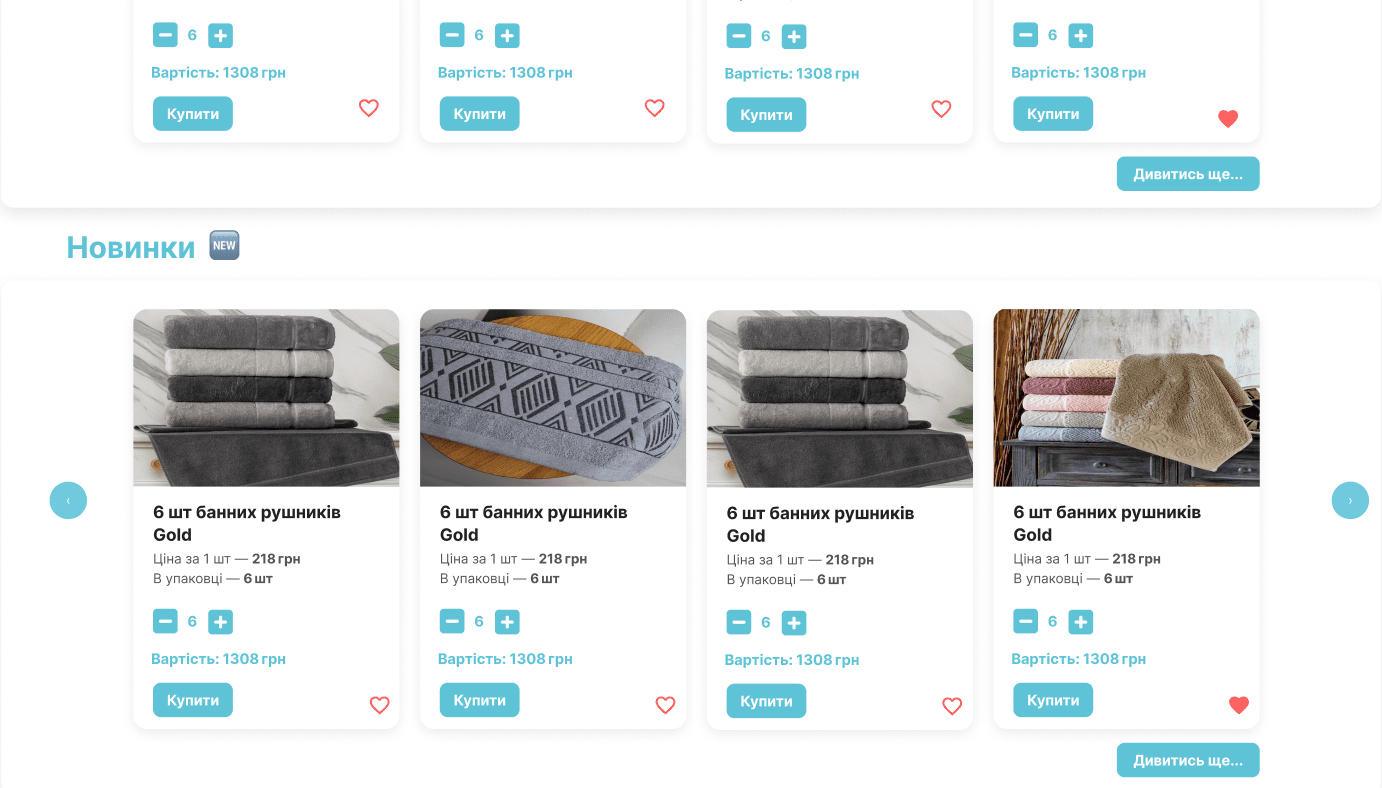Screen dimensions: 1382x788
Task: Click Дивитись ще under Новинки section
Action: (1187, 759)
